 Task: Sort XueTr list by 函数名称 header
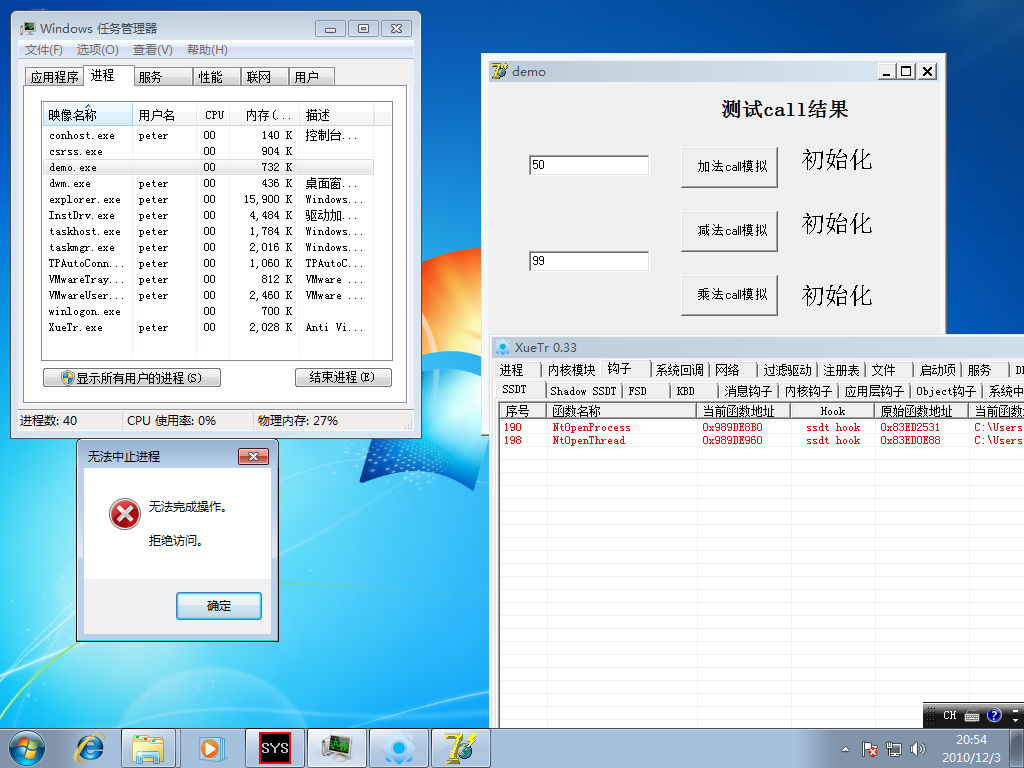coord(621,411)
